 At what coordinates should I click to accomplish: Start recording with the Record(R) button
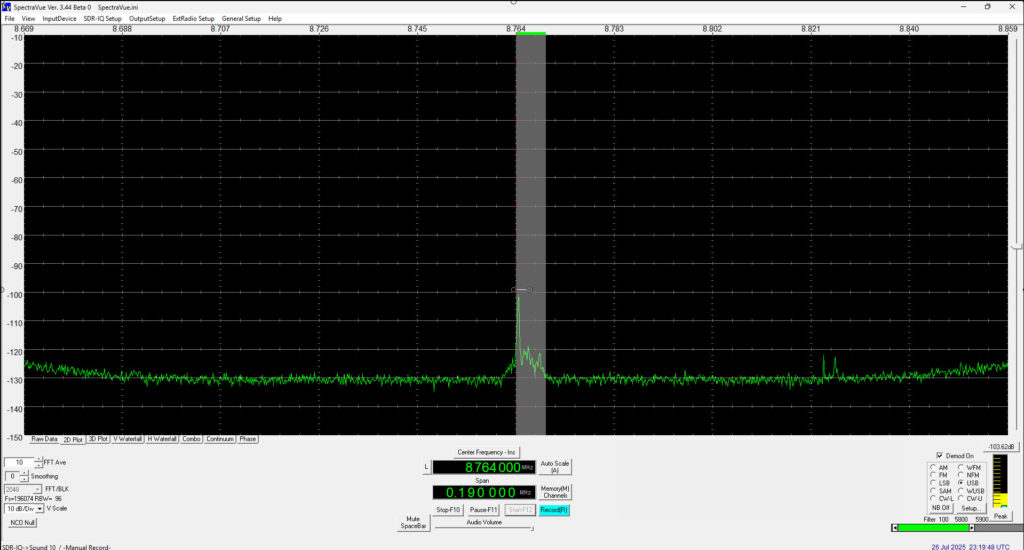tap(554, 510)
